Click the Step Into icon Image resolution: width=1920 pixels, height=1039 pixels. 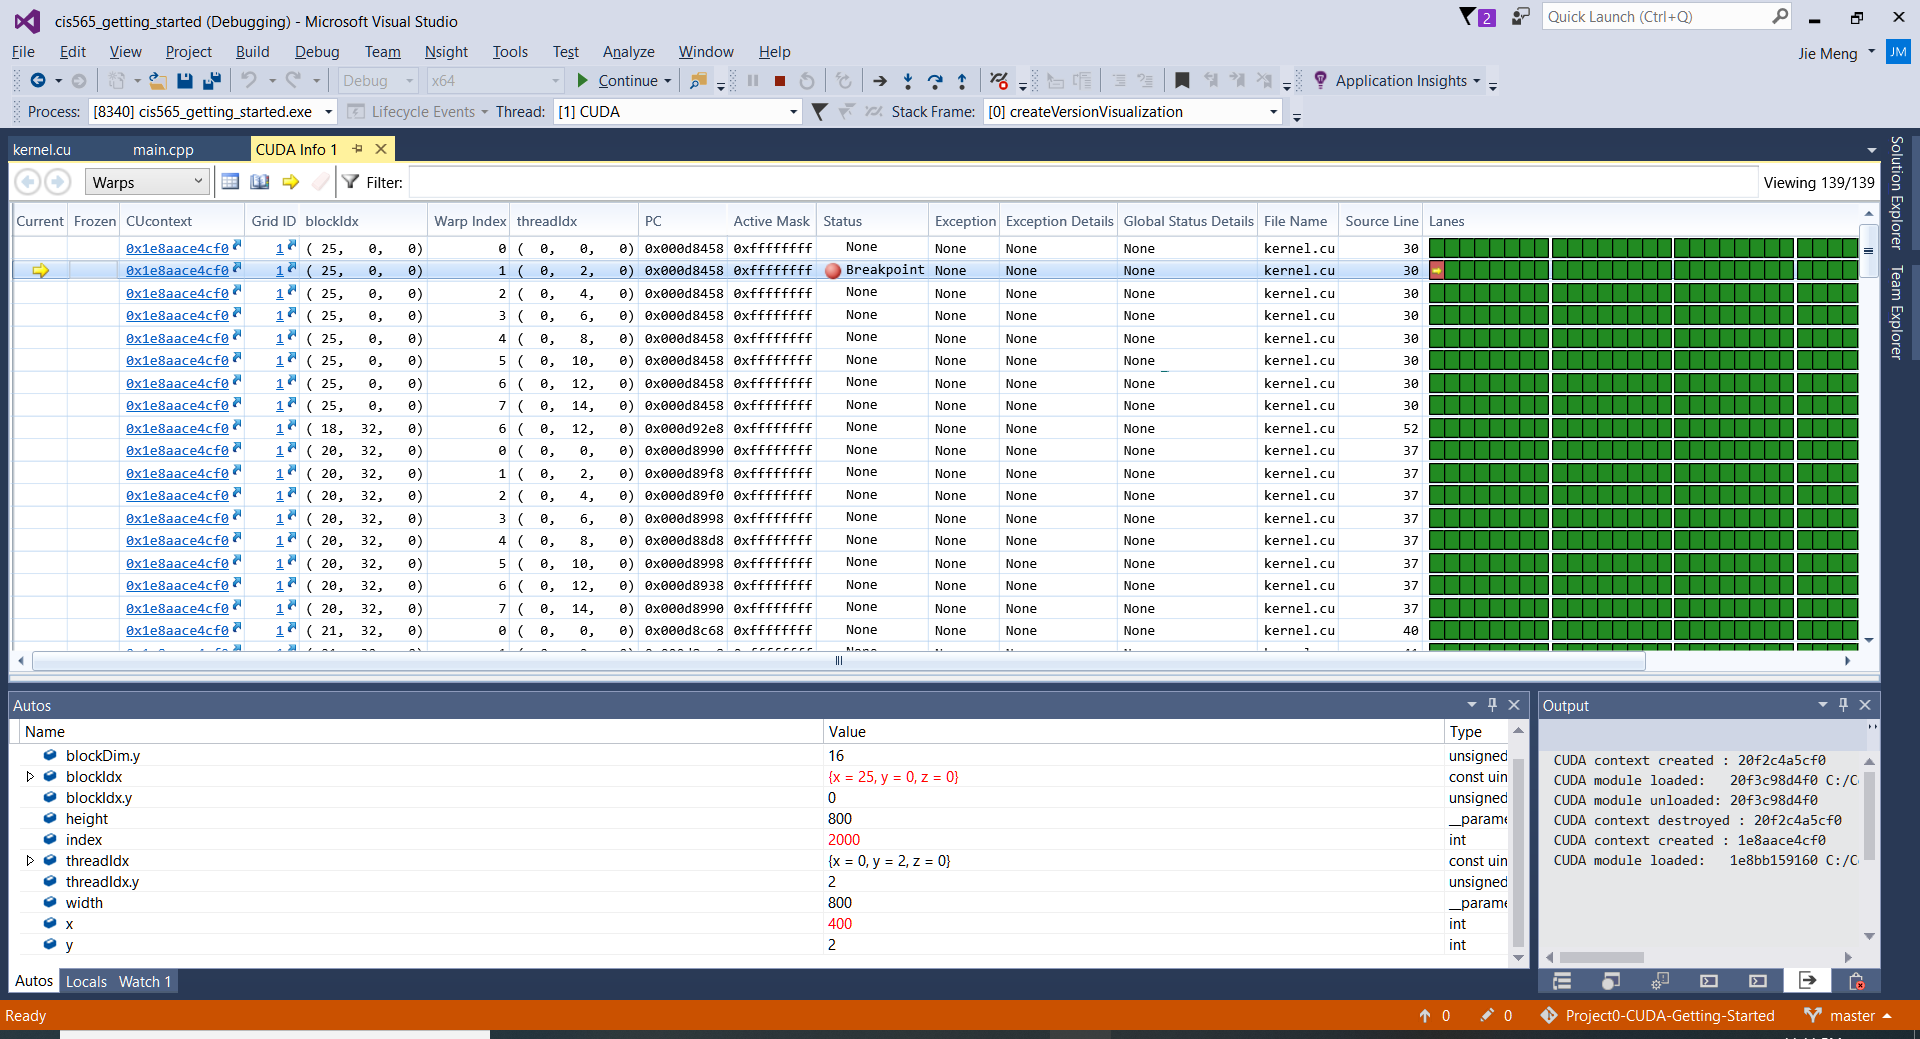908,81
